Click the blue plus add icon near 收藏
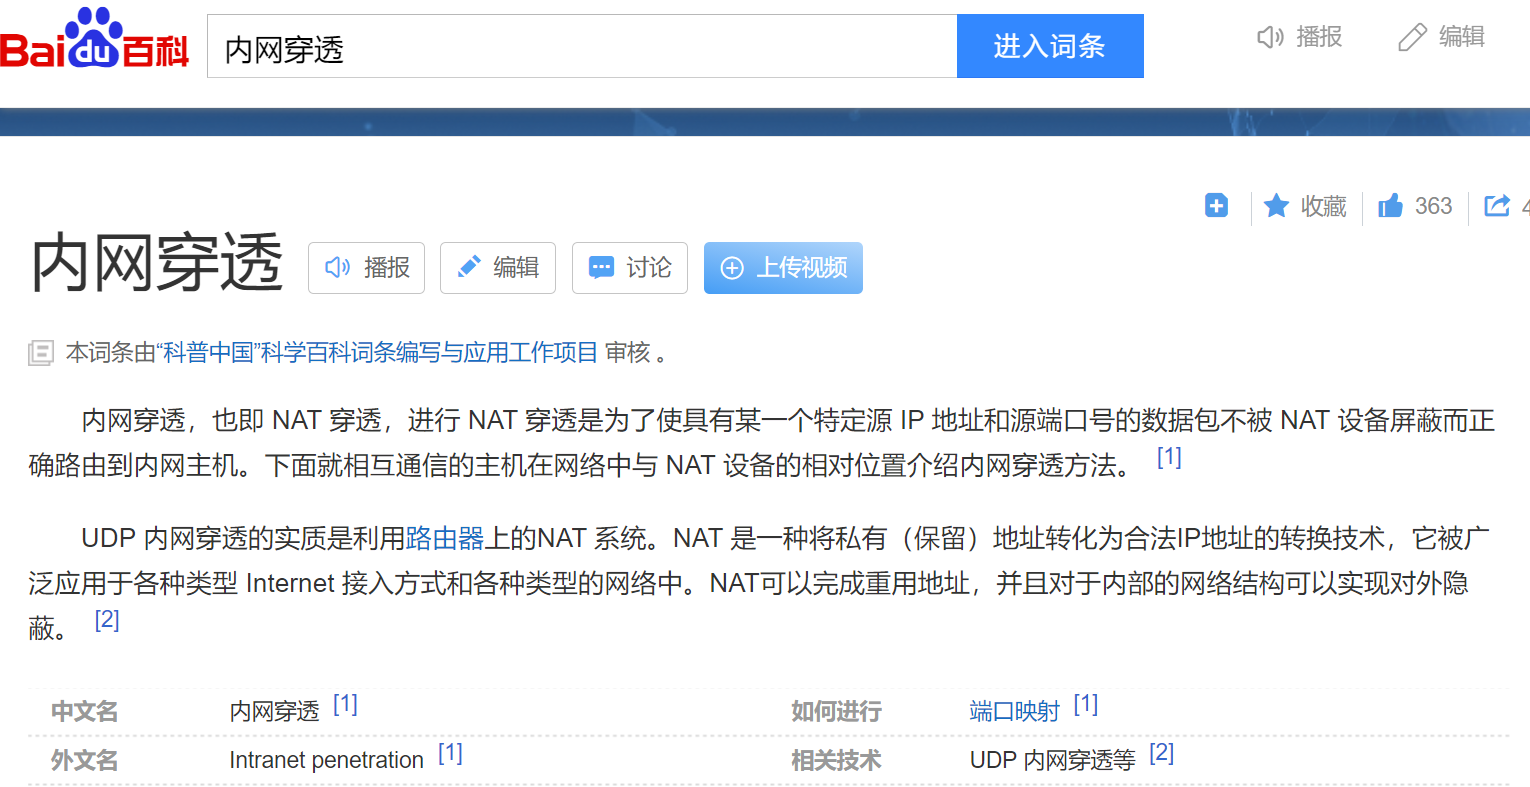1530x787 pixels. click(x=1216, y=206)
